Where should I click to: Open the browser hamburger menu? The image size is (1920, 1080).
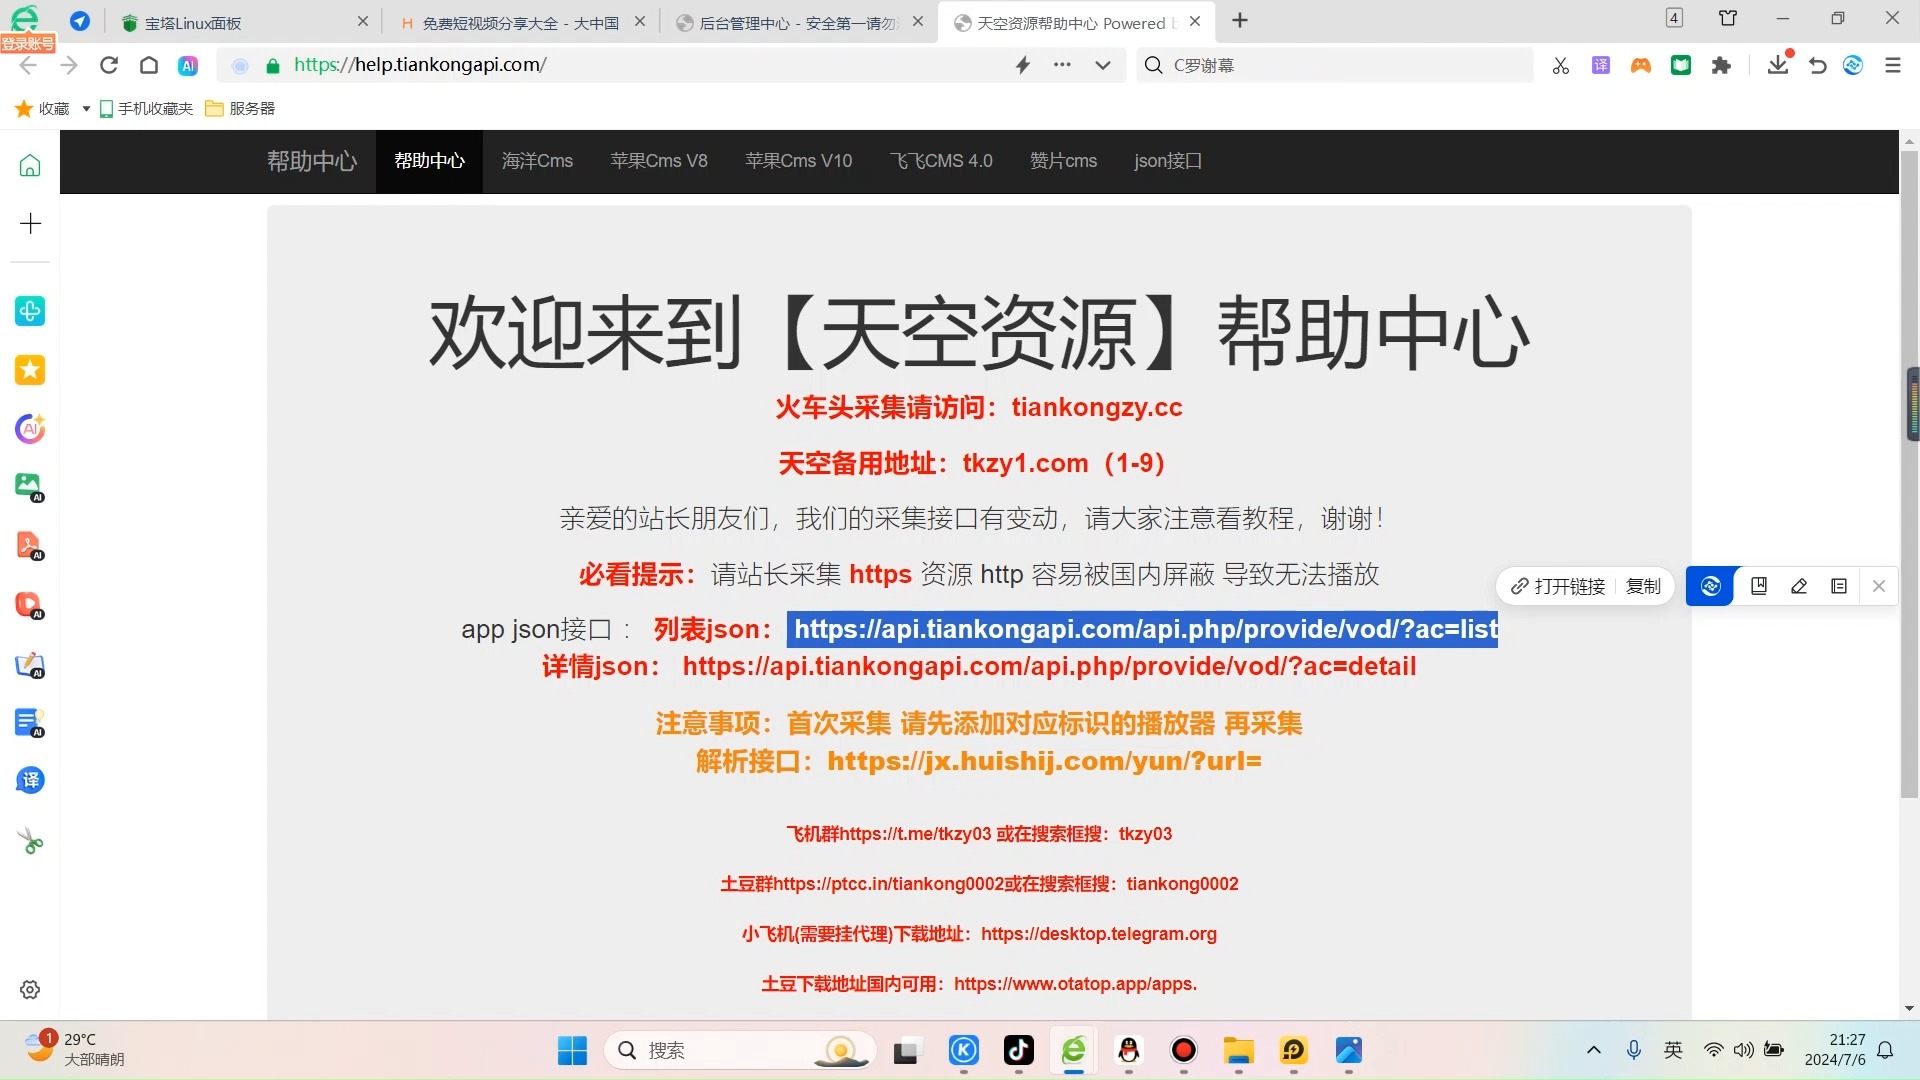click(x=1893, y=65)
